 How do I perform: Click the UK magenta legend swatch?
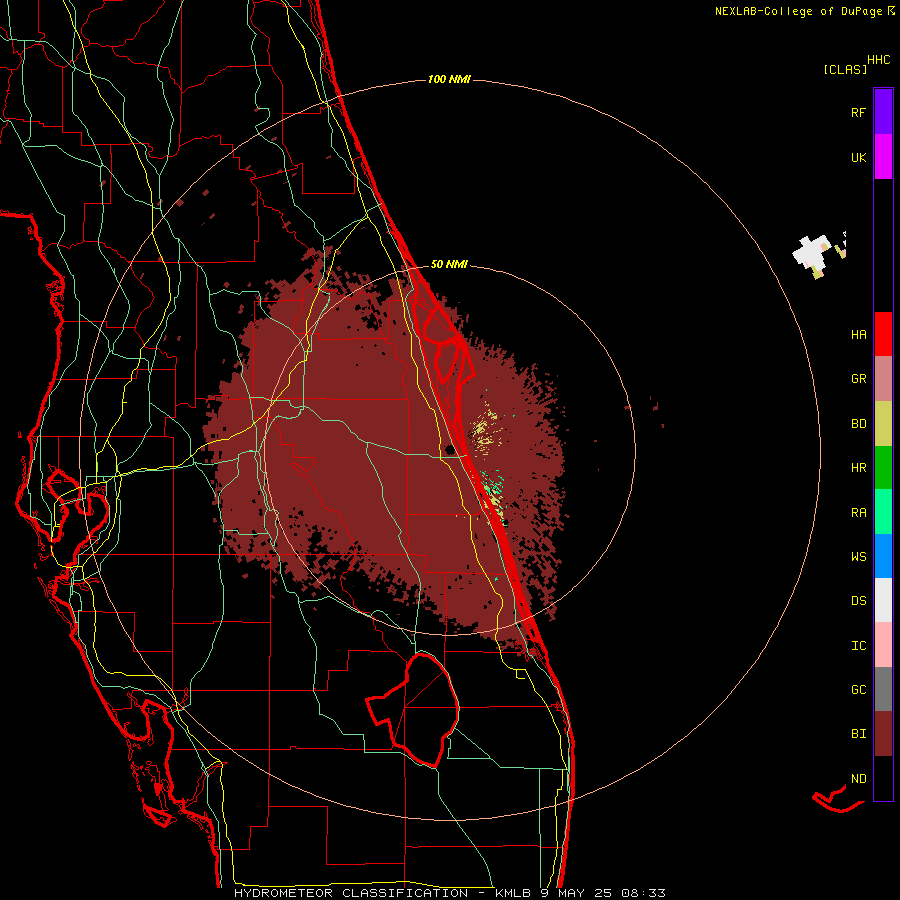tap(883, 157)
